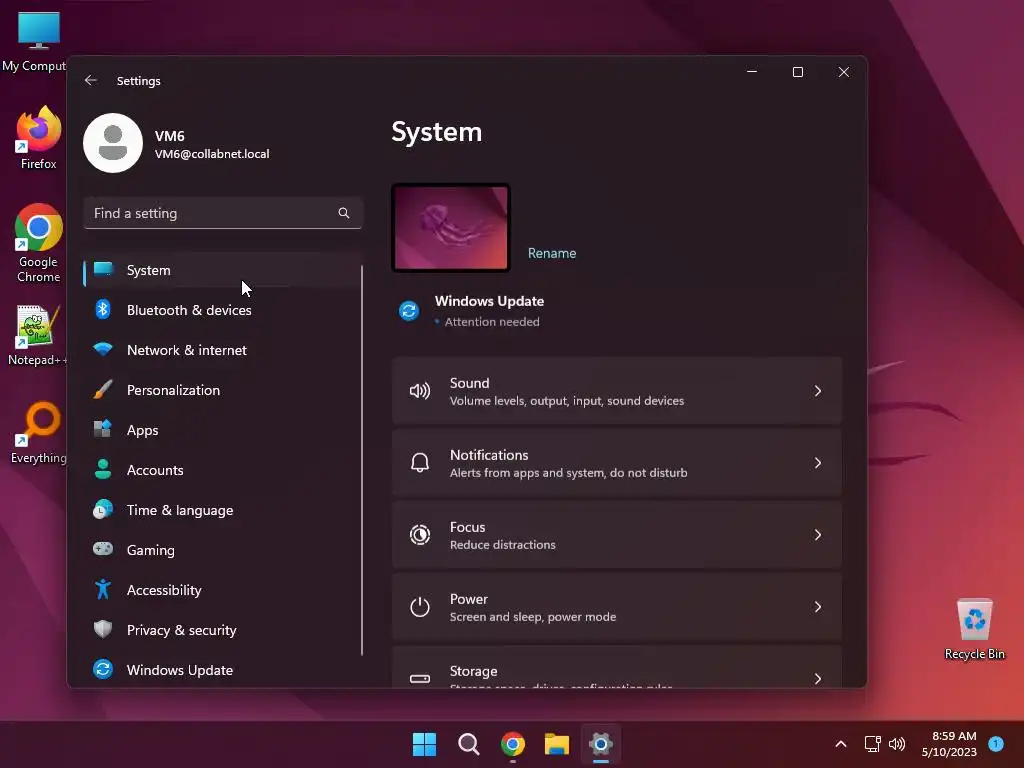Select Gaming in the sidebar
The height and width of the screenshot is (768, 1024).
[222, 549]
